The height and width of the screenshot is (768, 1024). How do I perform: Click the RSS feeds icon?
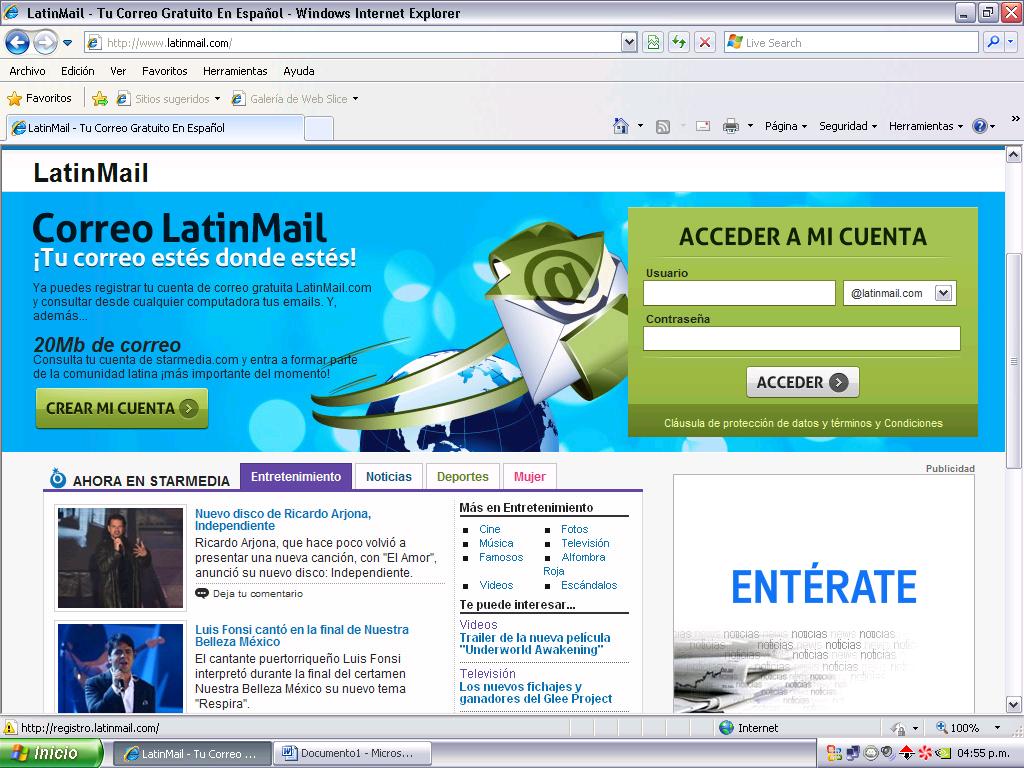tap(661, 126)
